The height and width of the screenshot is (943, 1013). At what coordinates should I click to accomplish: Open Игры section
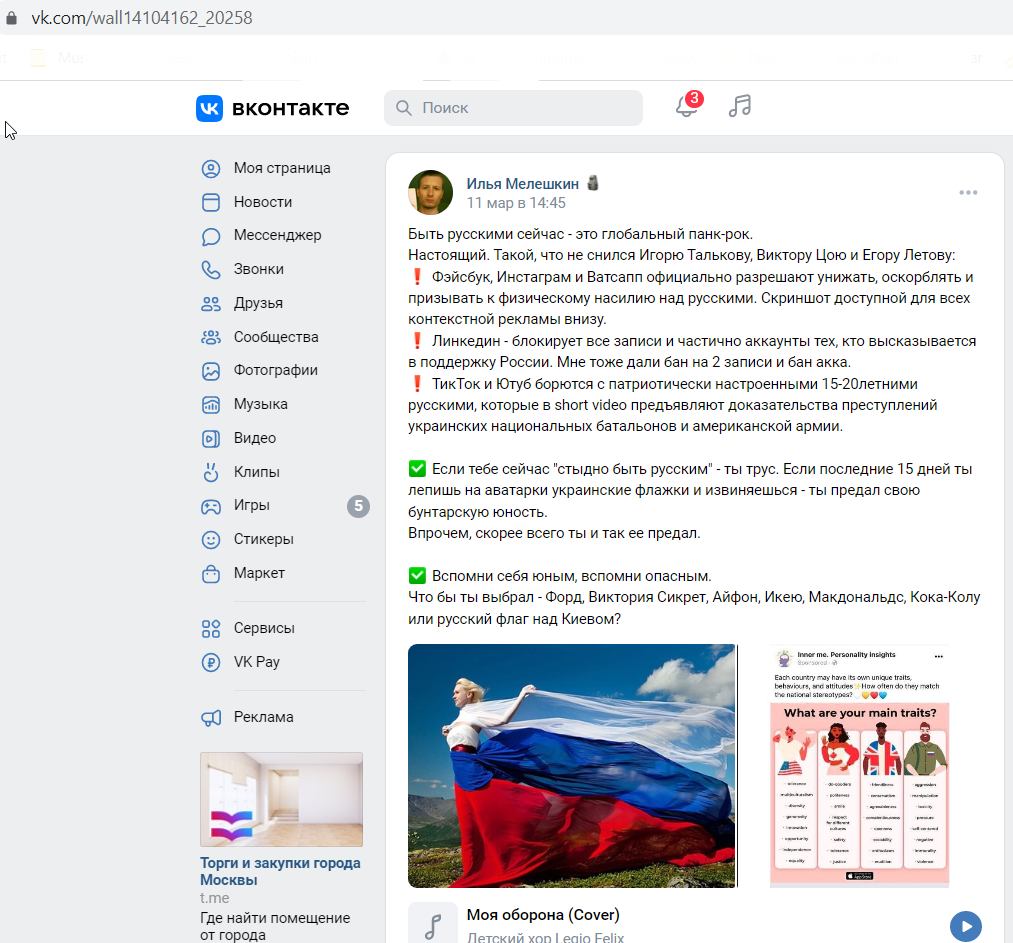coord(252,506)
